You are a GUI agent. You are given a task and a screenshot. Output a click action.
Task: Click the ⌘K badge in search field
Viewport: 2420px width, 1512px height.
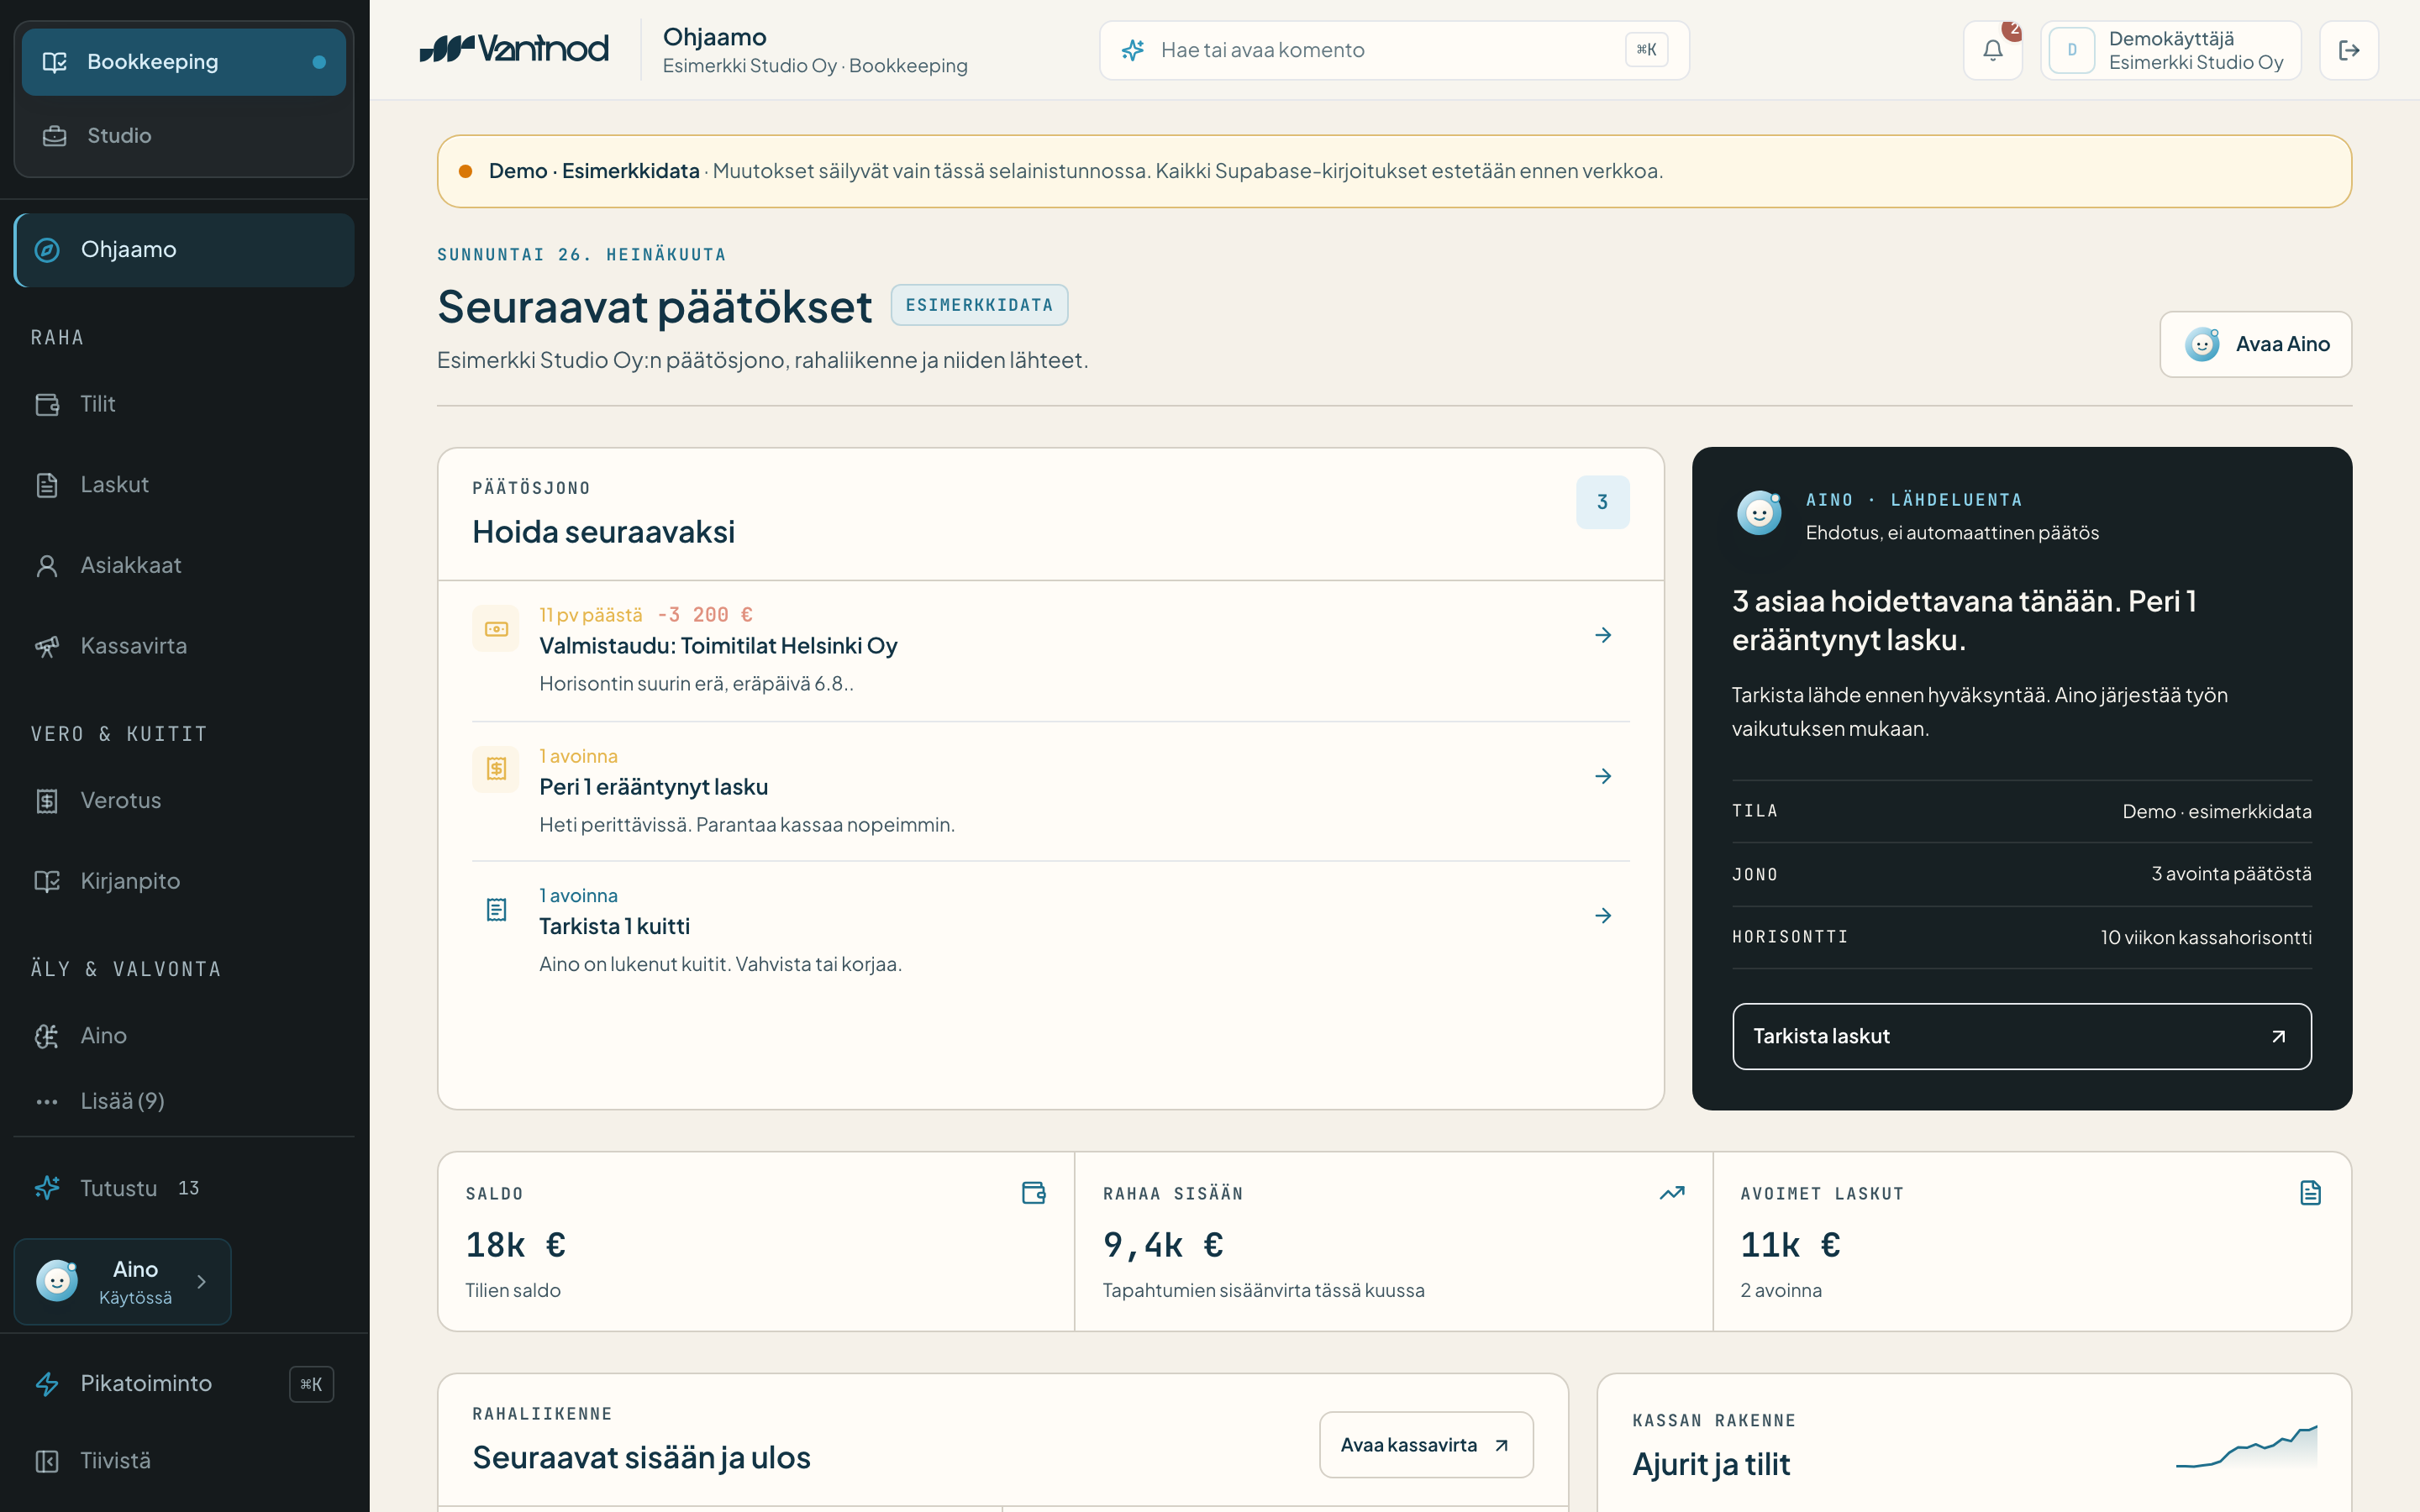[x=1646, y=50]
